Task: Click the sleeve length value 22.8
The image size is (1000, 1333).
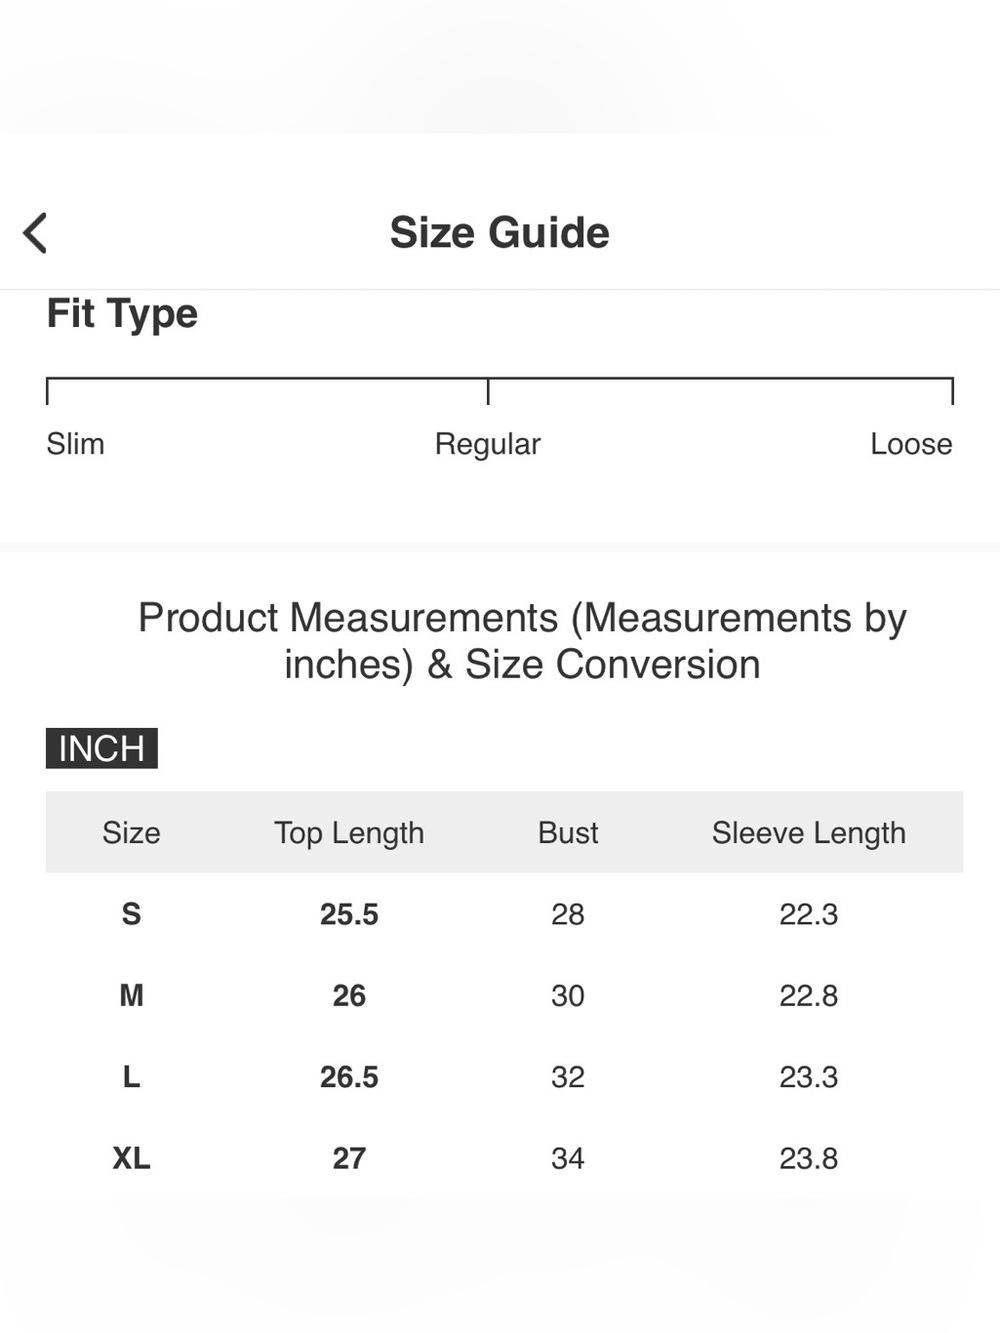Action: click(809, 995)
